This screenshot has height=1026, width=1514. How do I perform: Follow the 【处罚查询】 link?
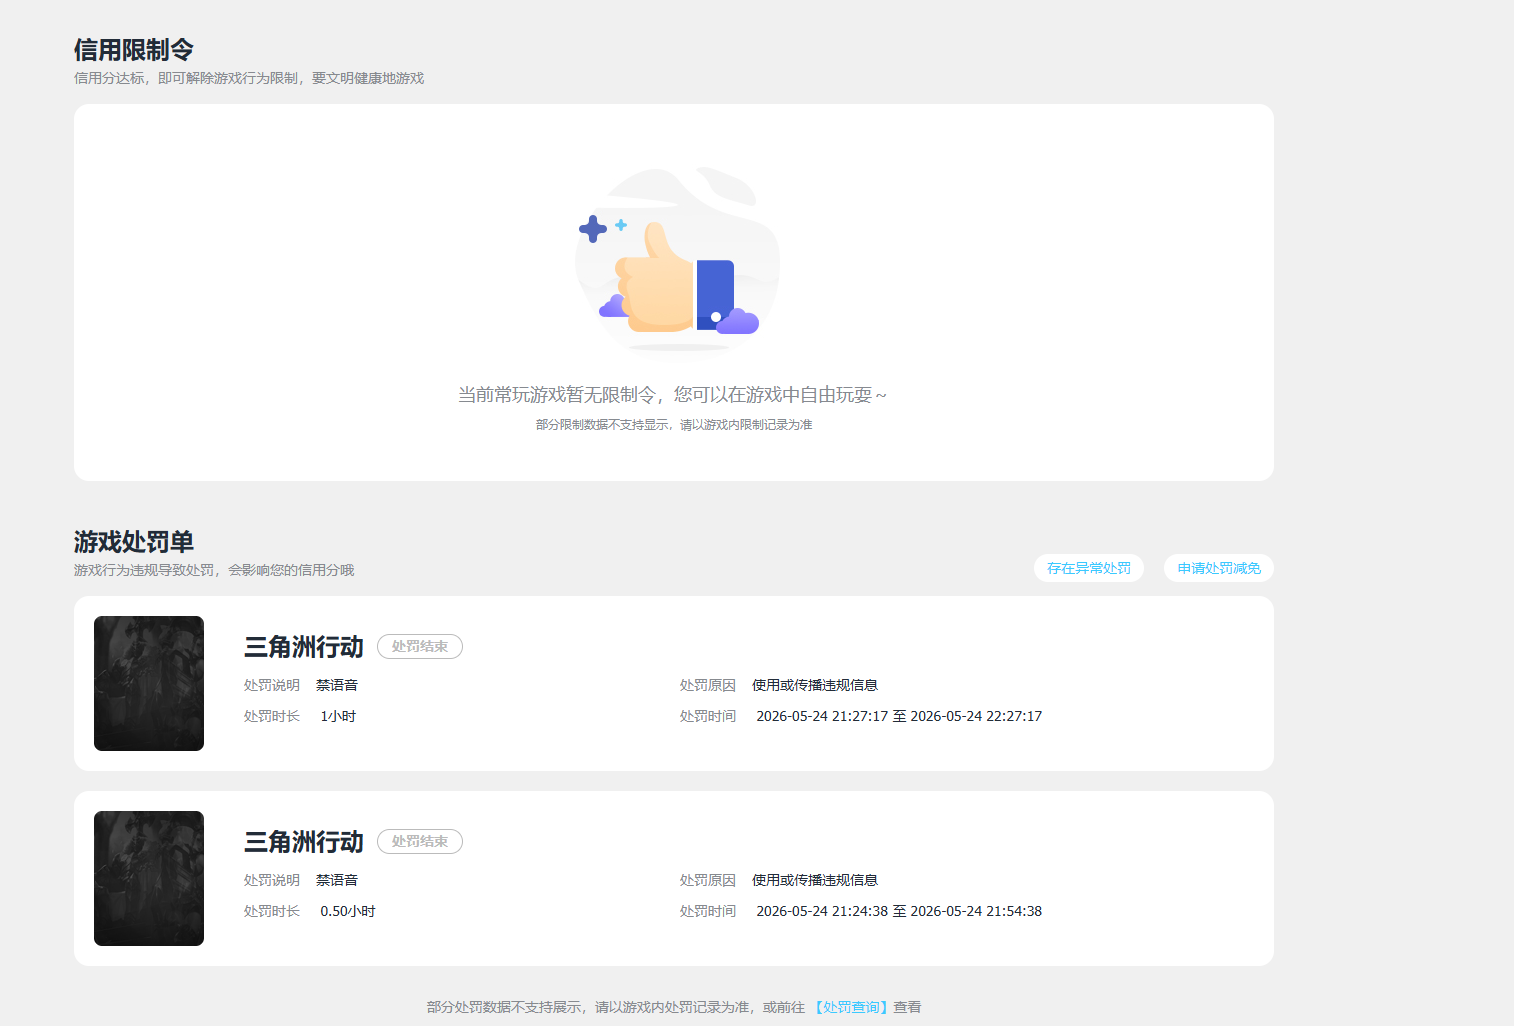pyautogui.click(x=850, y=1007)
